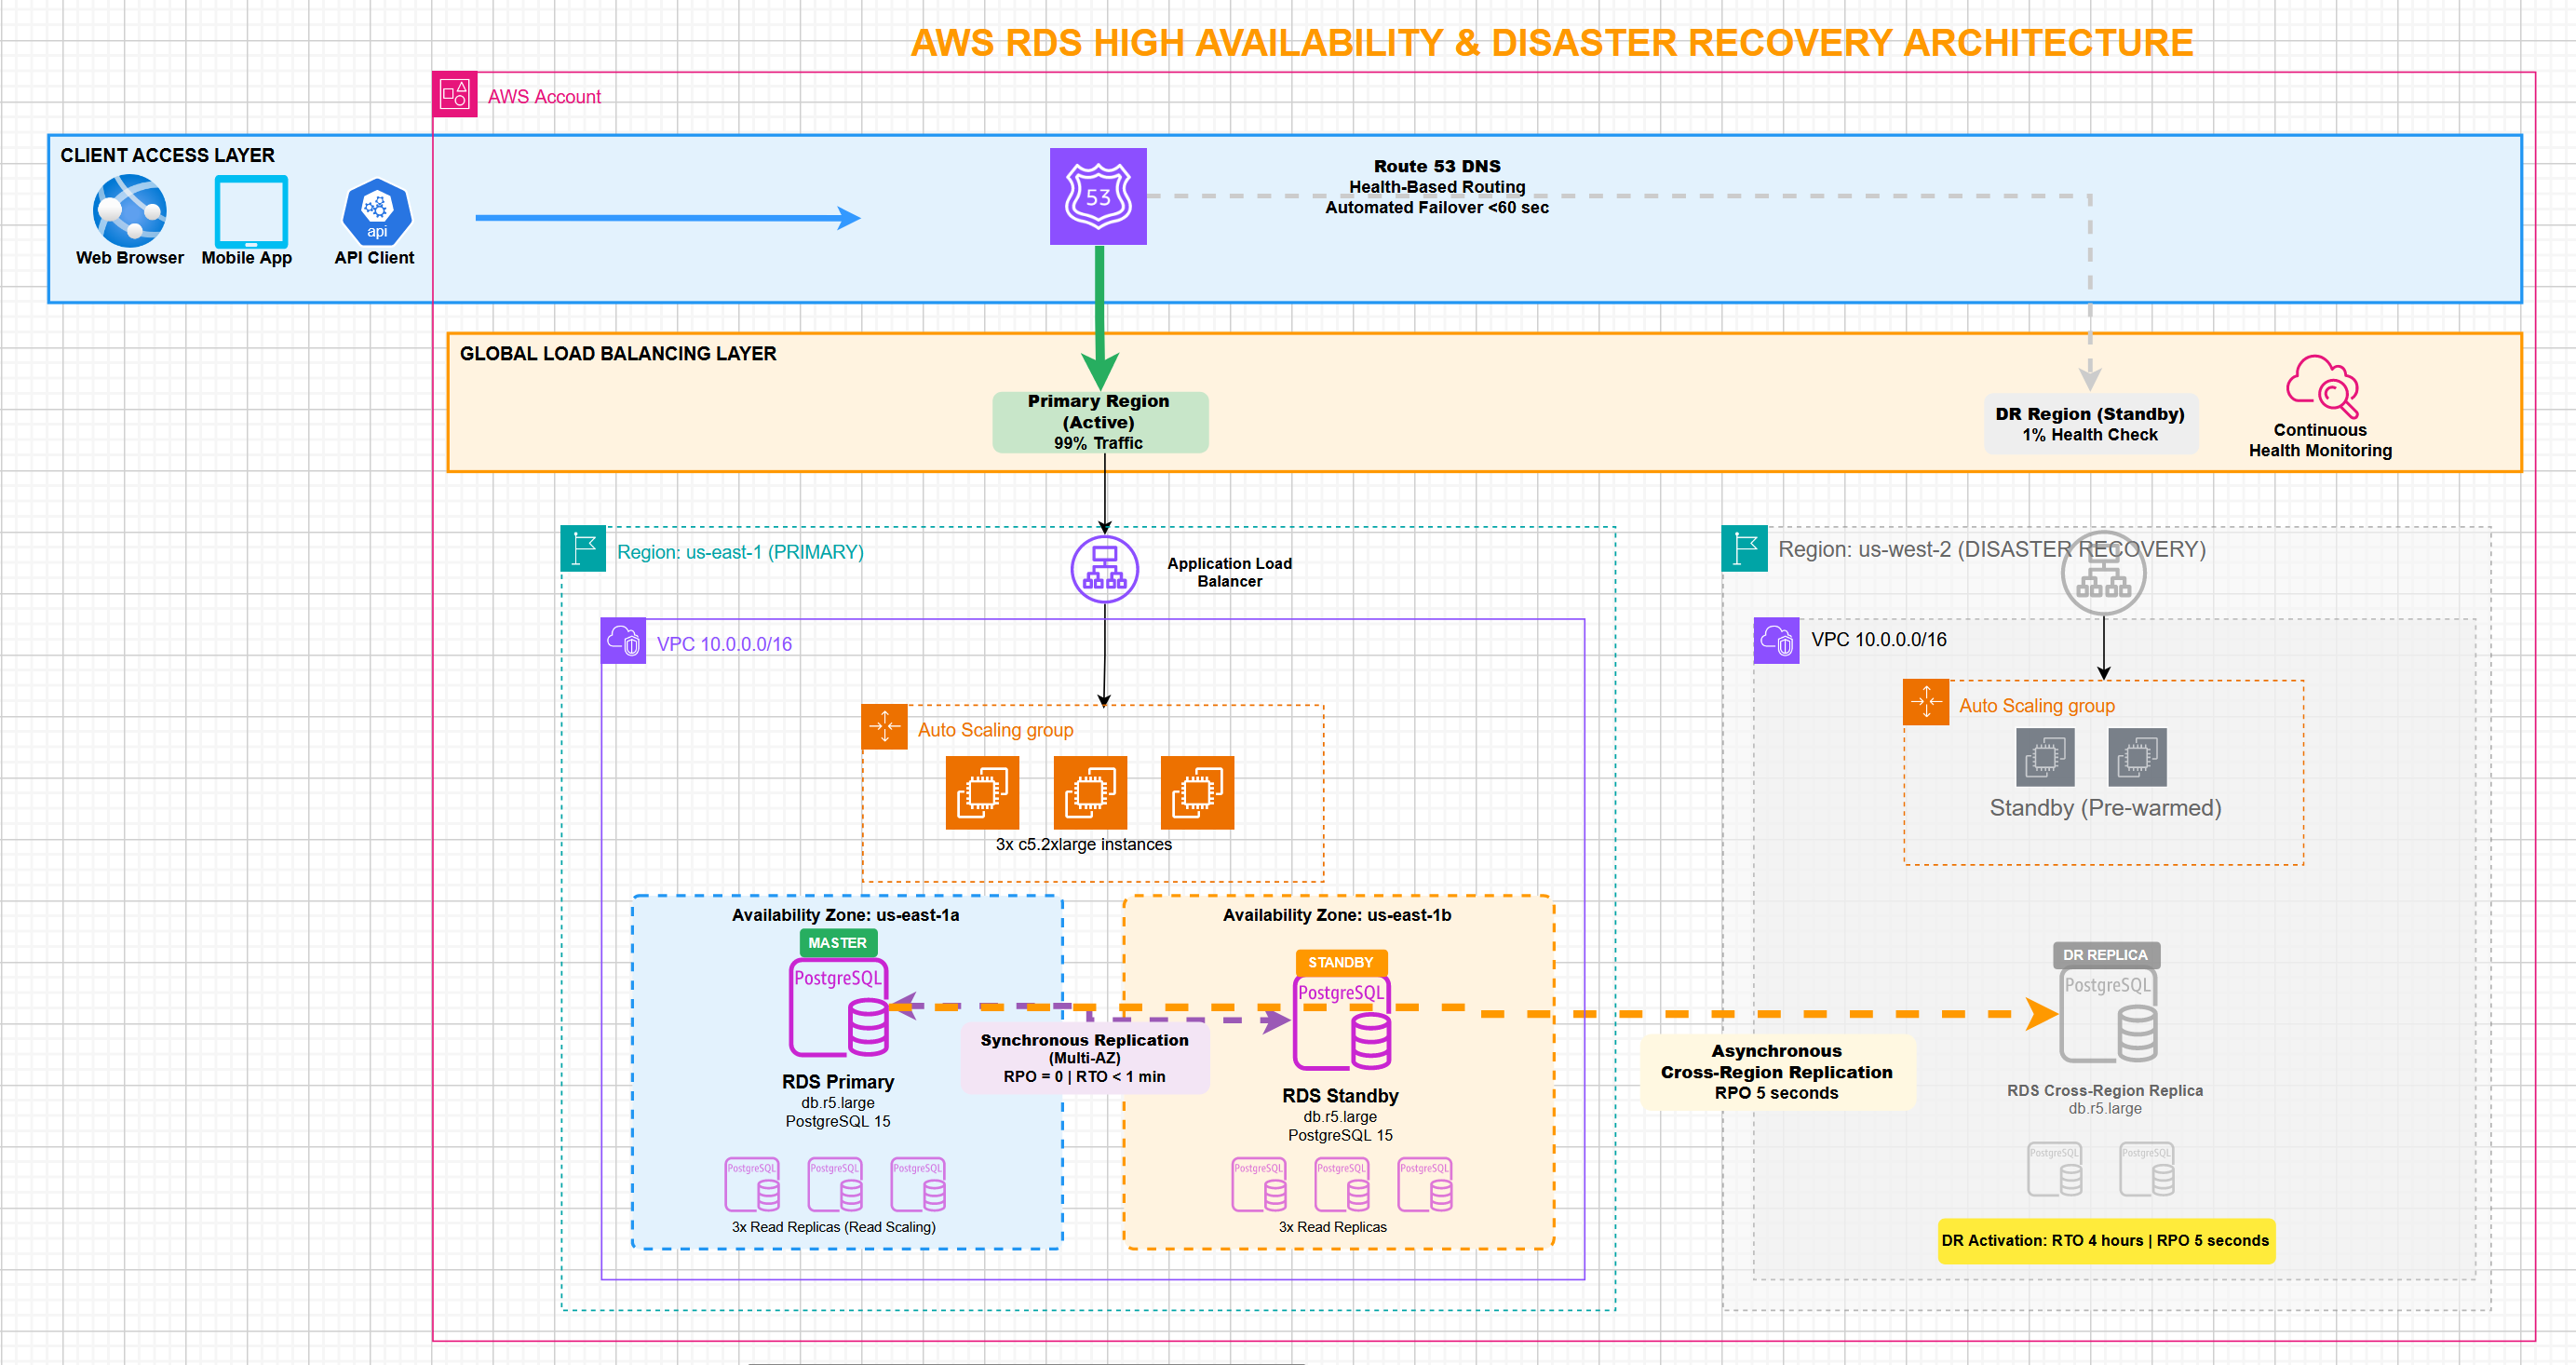Select the us-west-2 region flag icon
Image resolution: width=2576 pixels, height=1365 pixels.
1745,548
